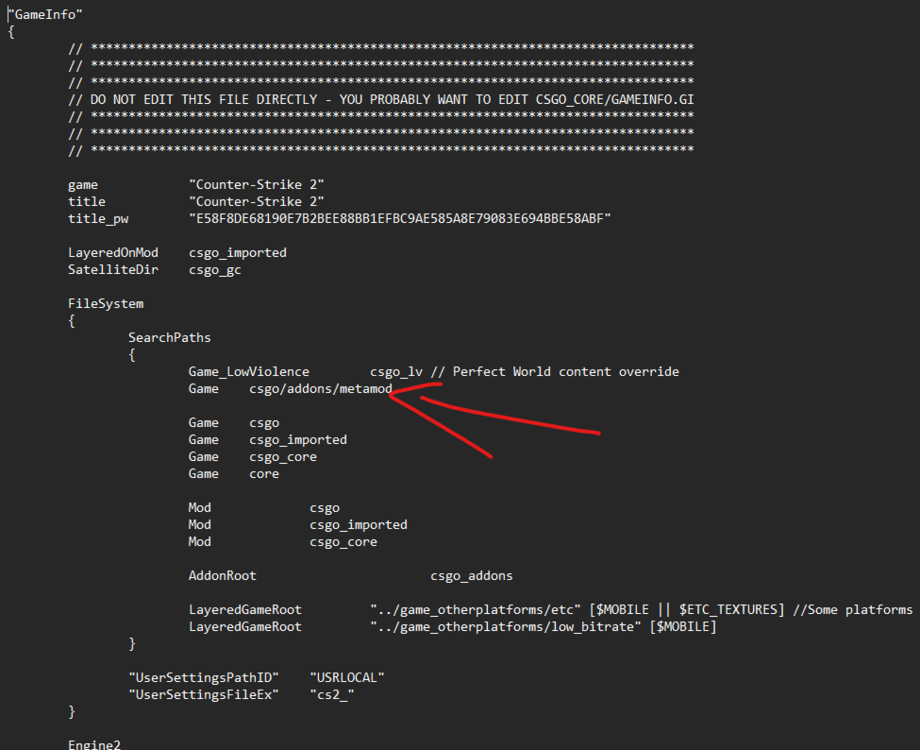
Task: Click the Game core value
Action: tap(264, 474)
